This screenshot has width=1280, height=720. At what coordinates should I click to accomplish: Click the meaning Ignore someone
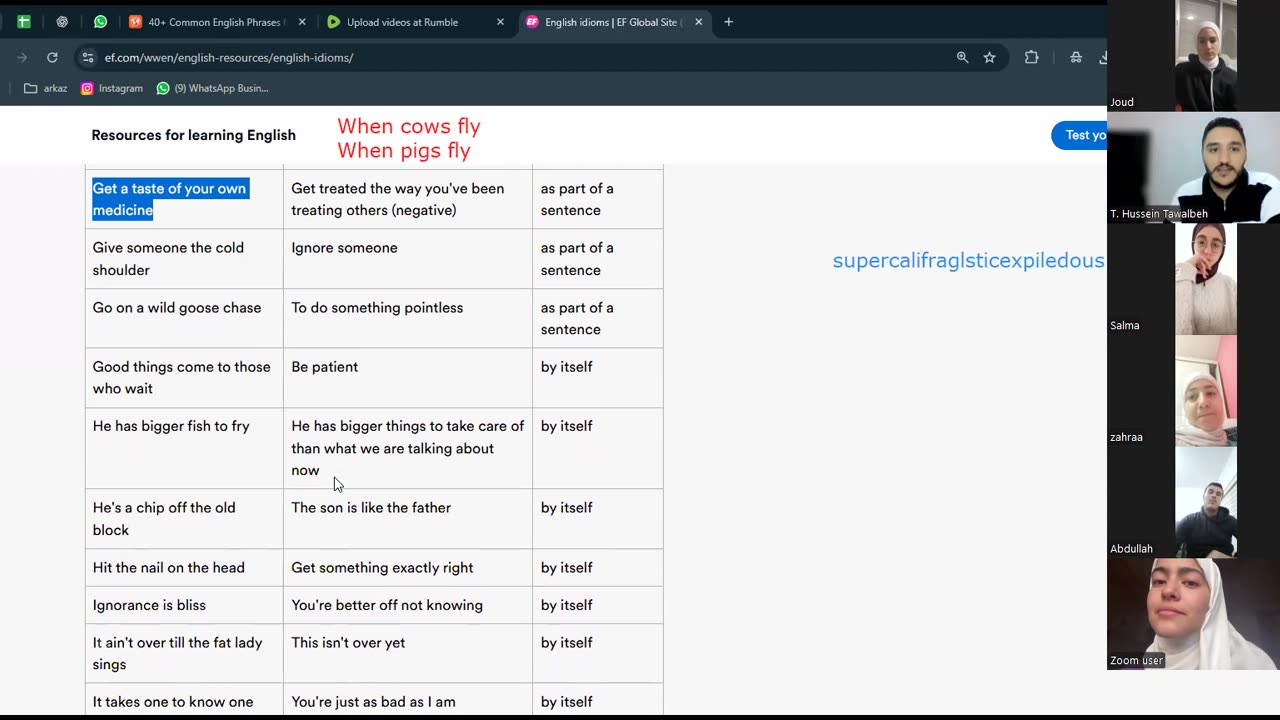[x=344, y=248]
